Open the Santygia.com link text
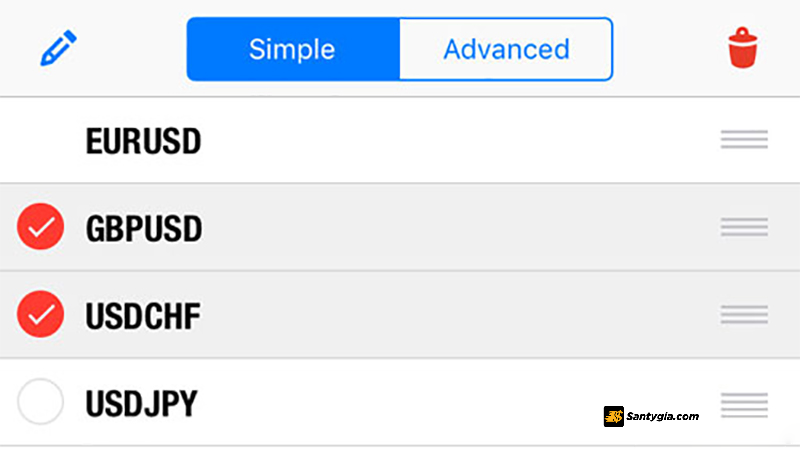 [x=662, y=416]
